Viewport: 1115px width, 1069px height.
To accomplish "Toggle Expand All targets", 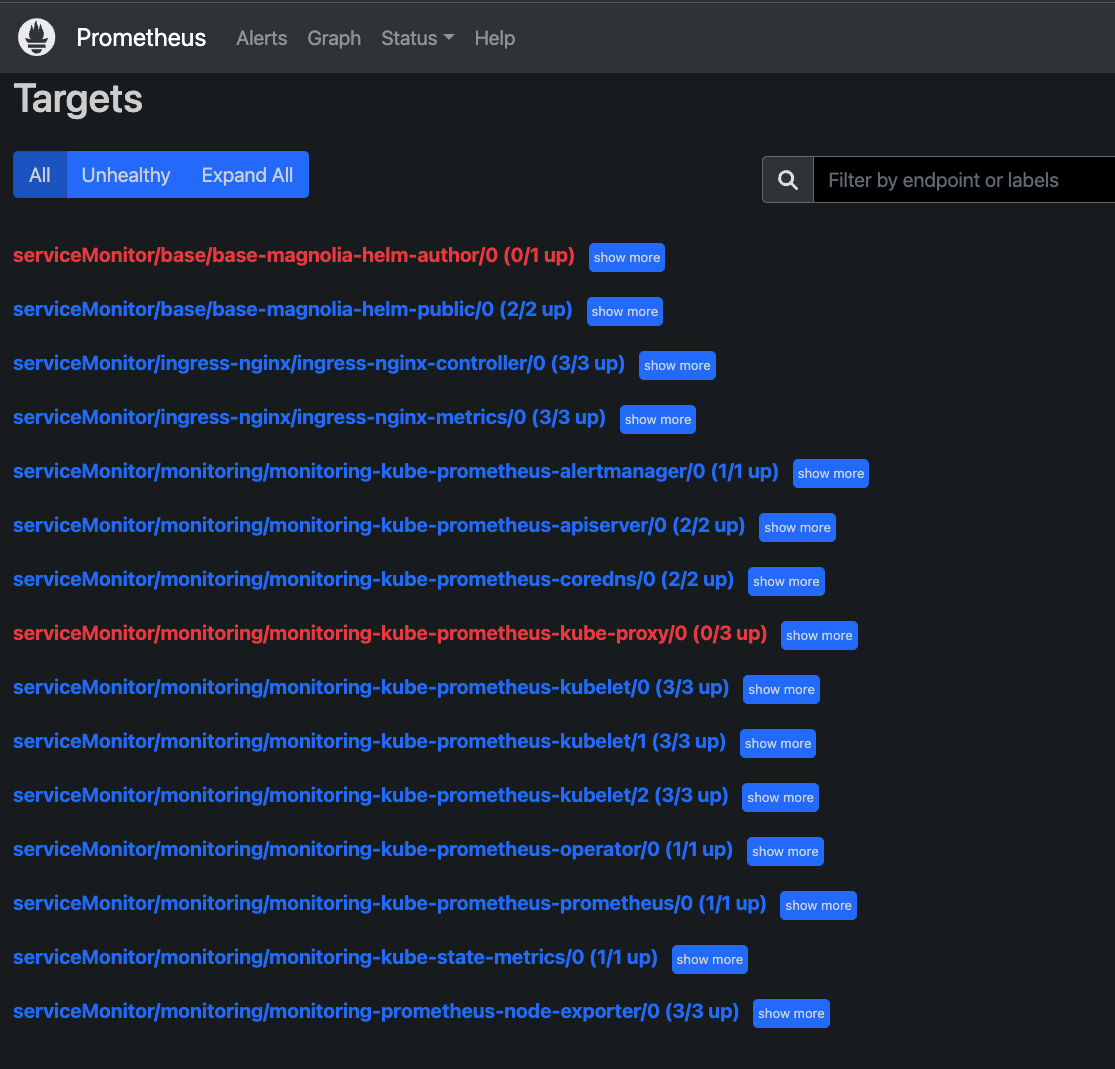I will pos(247,175).
